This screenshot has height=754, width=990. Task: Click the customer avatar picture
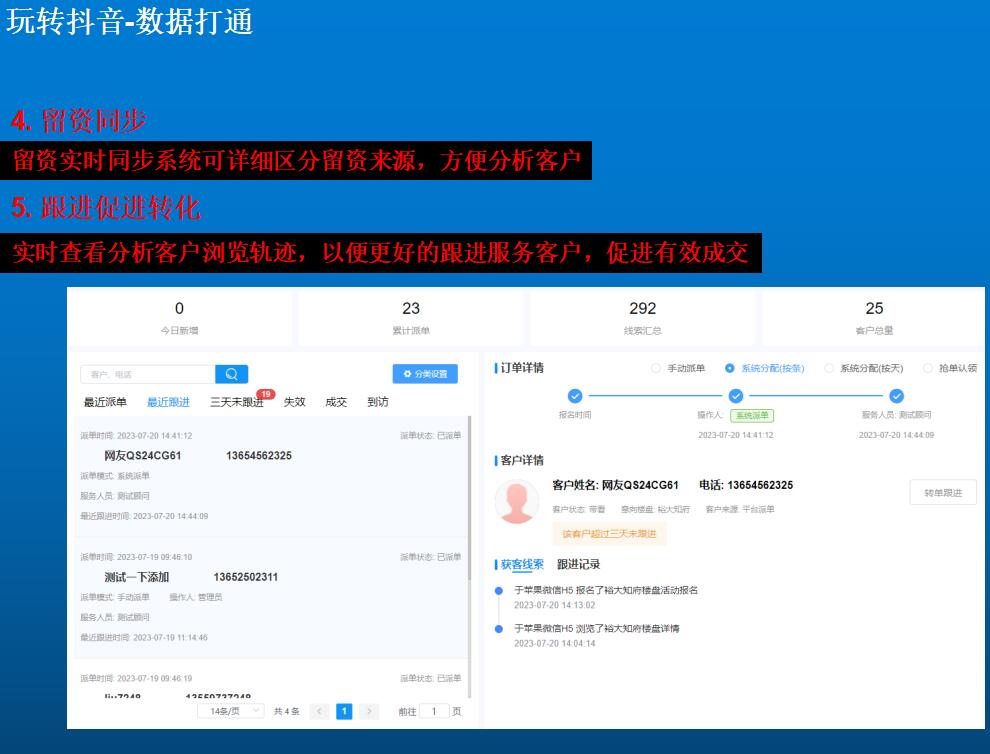point(516,501)
